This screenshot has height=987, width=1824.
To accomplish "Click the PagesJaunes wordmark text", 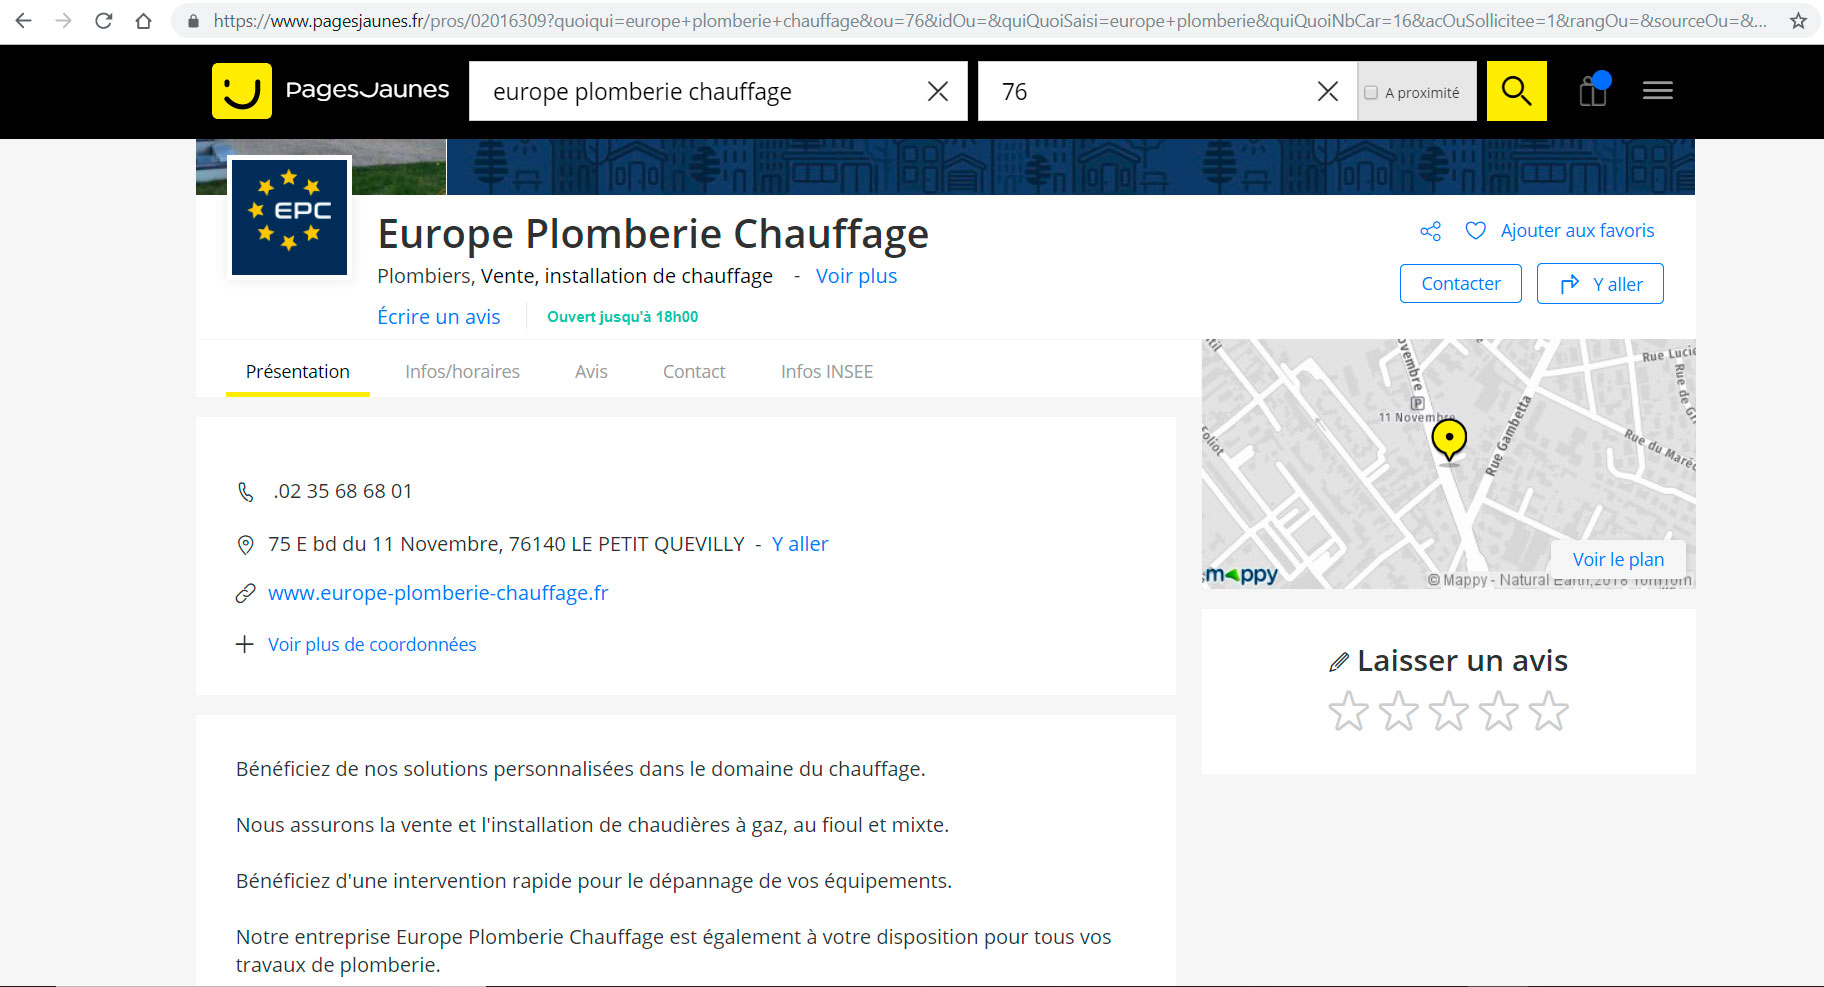I will pyautogui.click(x=367, y=90).
